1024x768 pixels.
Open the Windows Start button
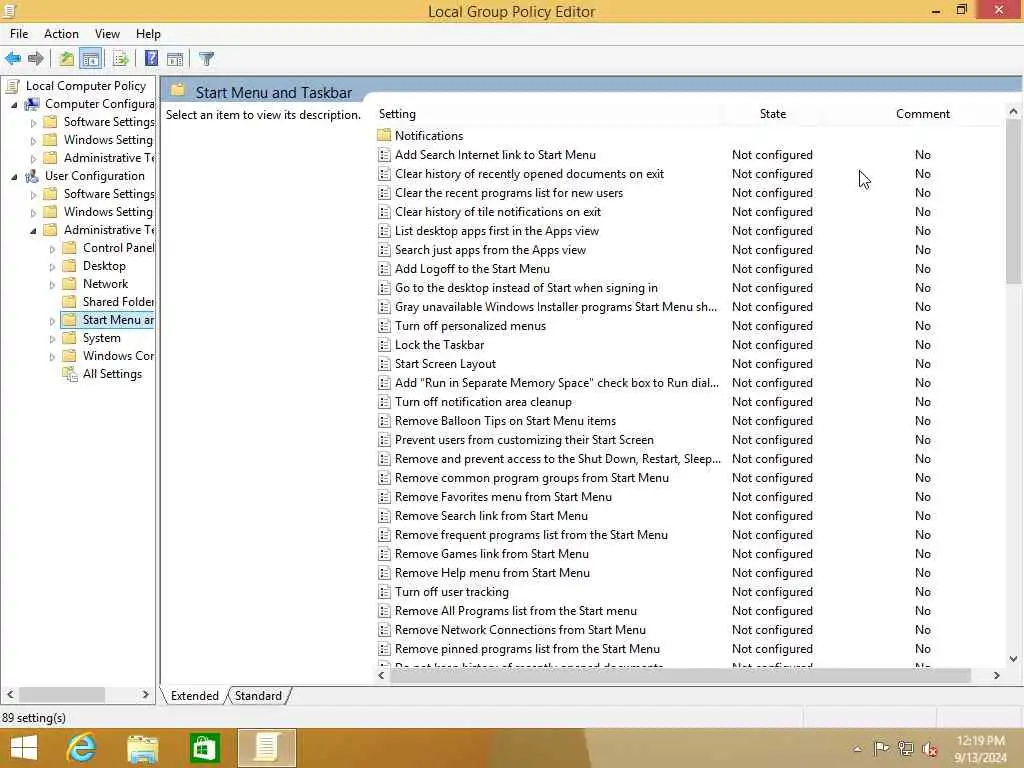[x=24, y=748]
